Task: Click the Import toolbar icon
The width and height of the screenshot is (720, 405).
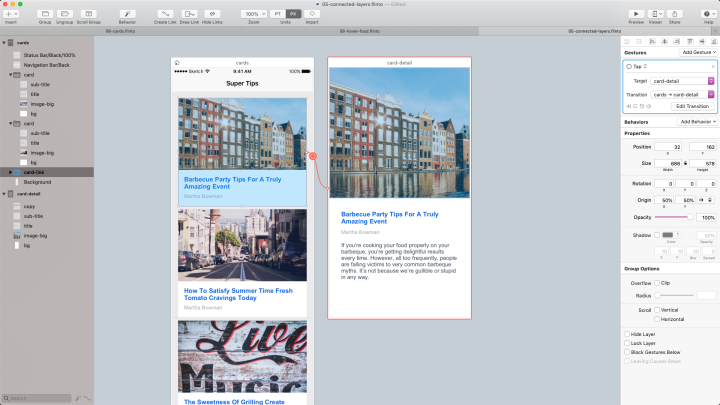Action: (312, 14)
